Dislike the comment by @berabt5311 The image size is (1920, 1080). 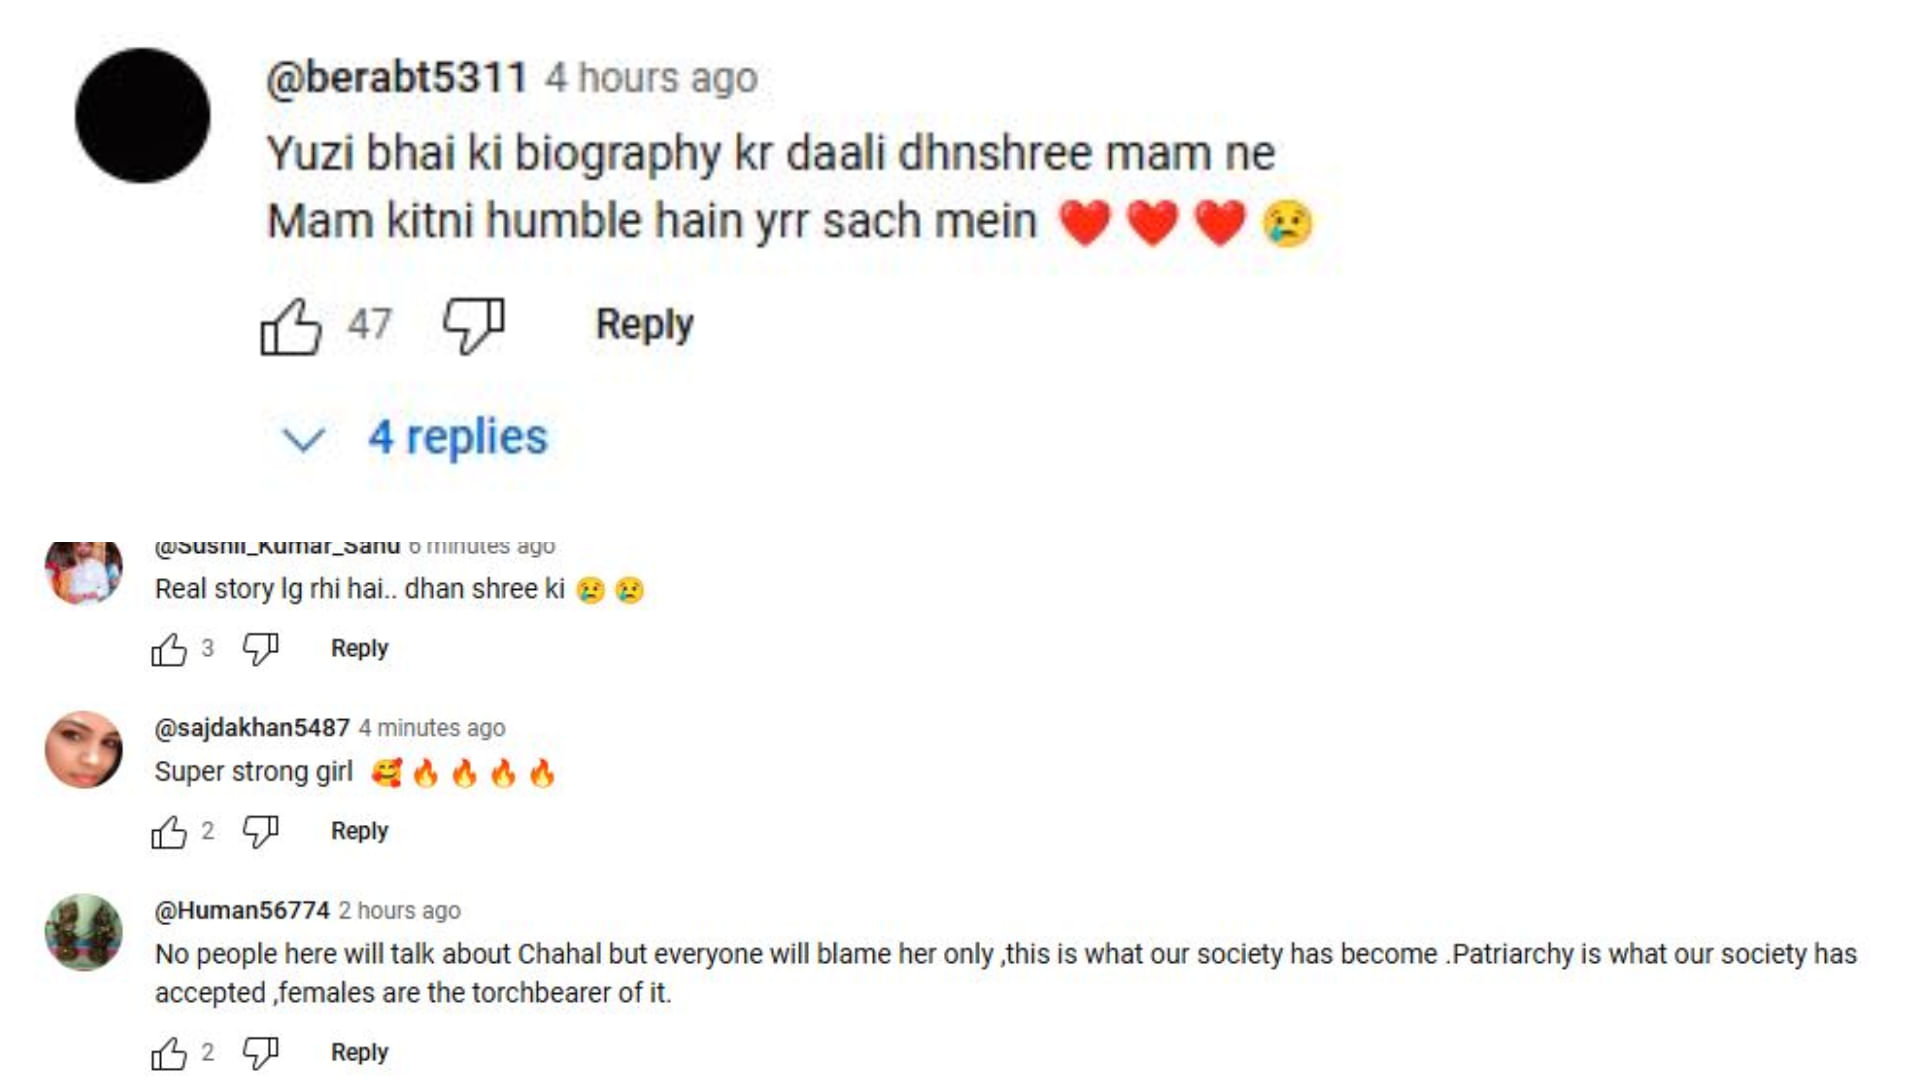[x=473, y=326]
